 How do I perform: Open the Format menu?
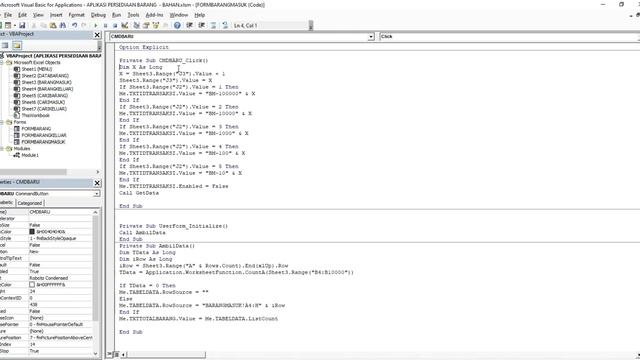76,15
